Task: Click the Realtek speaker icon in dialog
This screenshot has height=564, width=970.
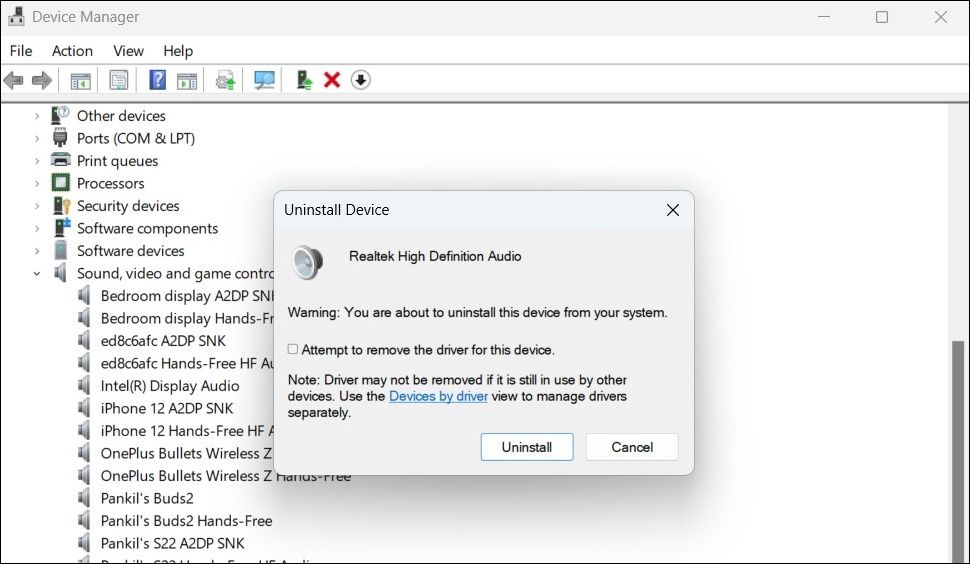Action: point(307,262)
